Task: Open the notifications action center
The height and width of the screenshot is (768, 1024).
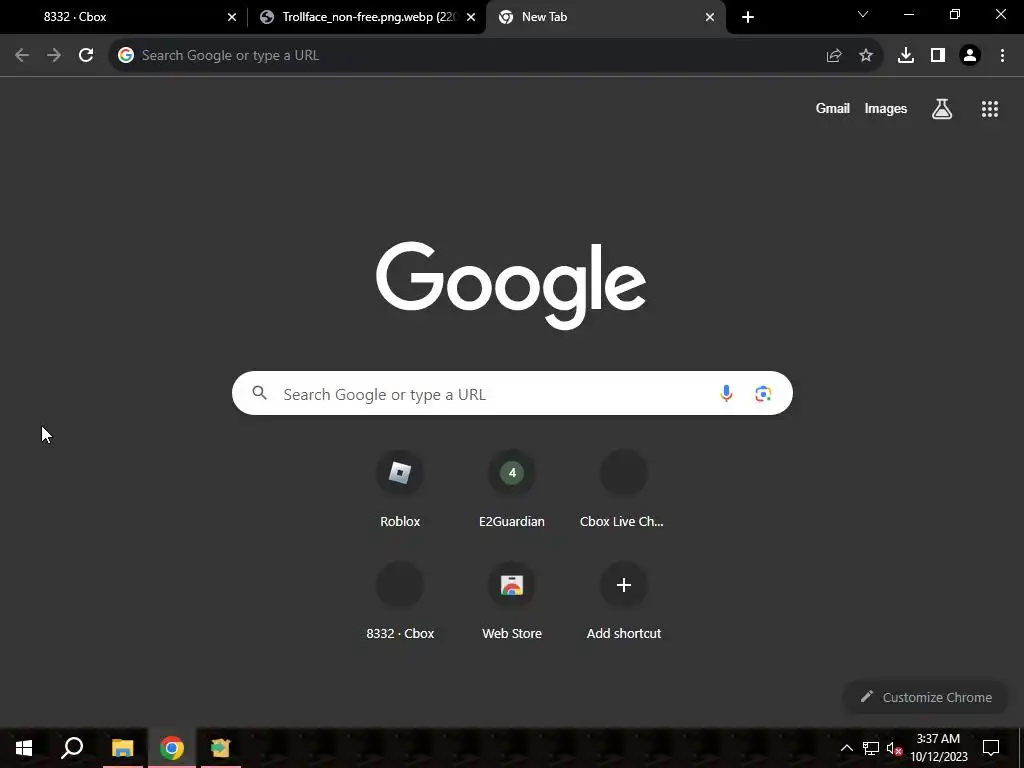Action: [991, 748]
